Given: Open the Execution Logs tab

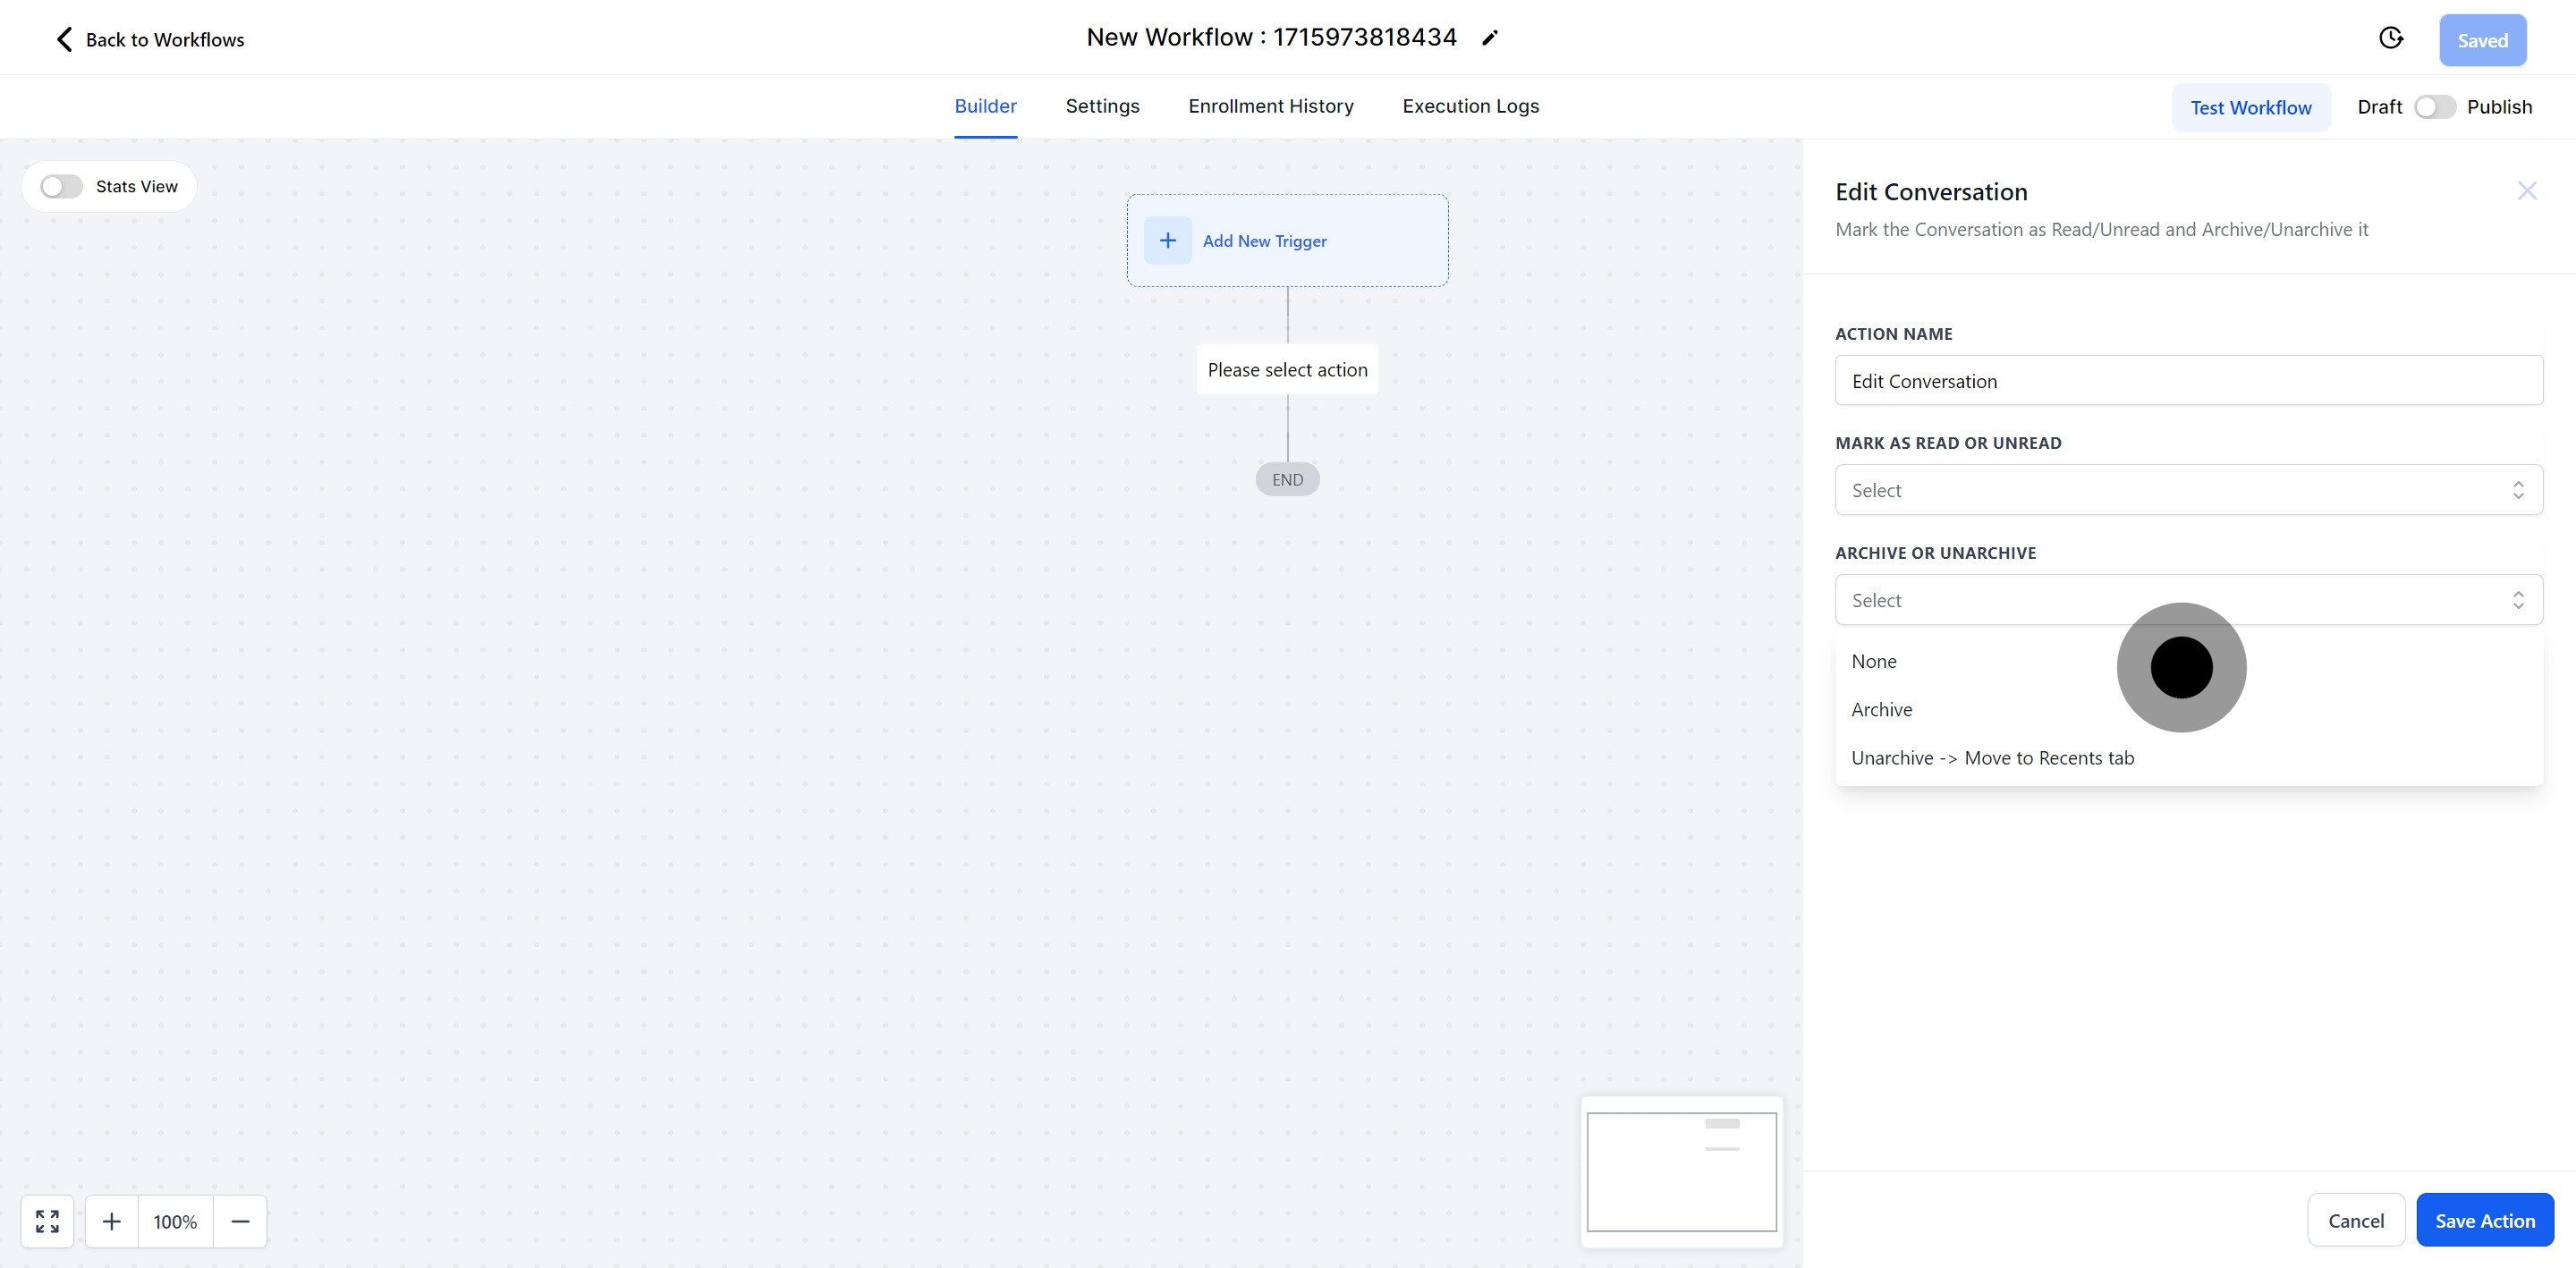Looking at the screenshot, I should tap(1470, 106).
